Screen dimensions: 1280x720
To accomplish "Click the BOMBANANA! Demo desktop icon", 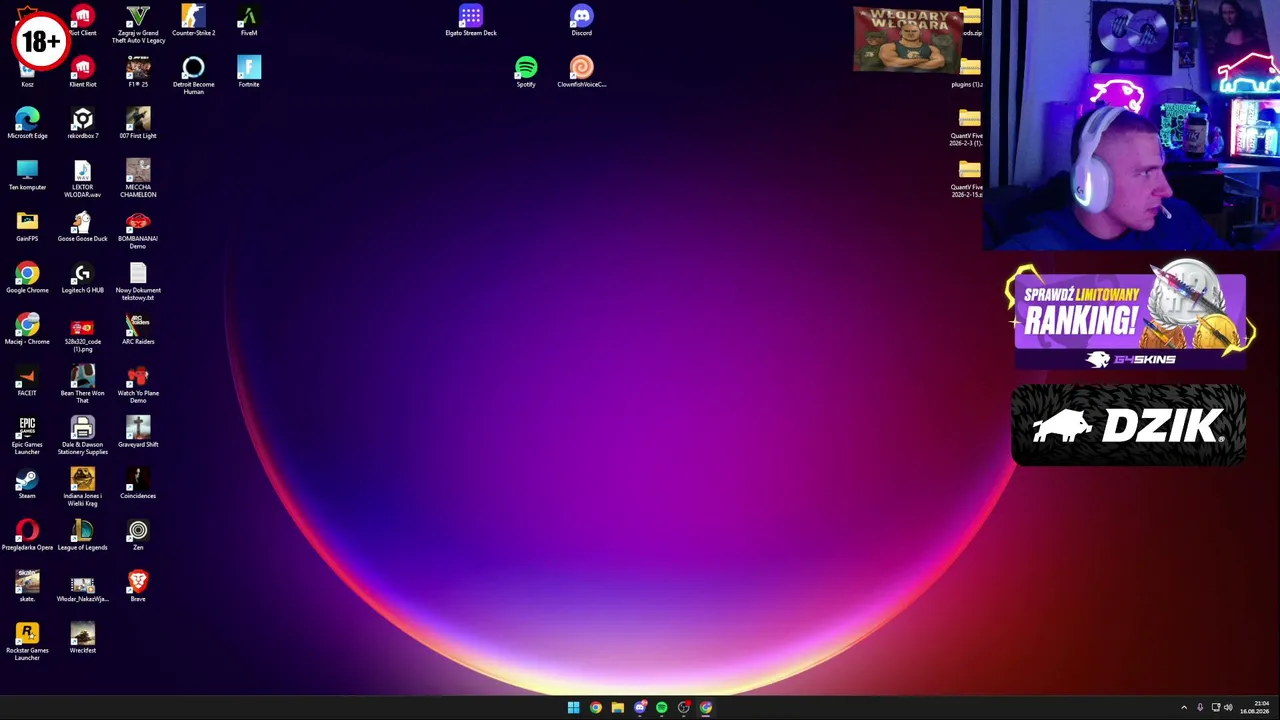I will [138, 230].
